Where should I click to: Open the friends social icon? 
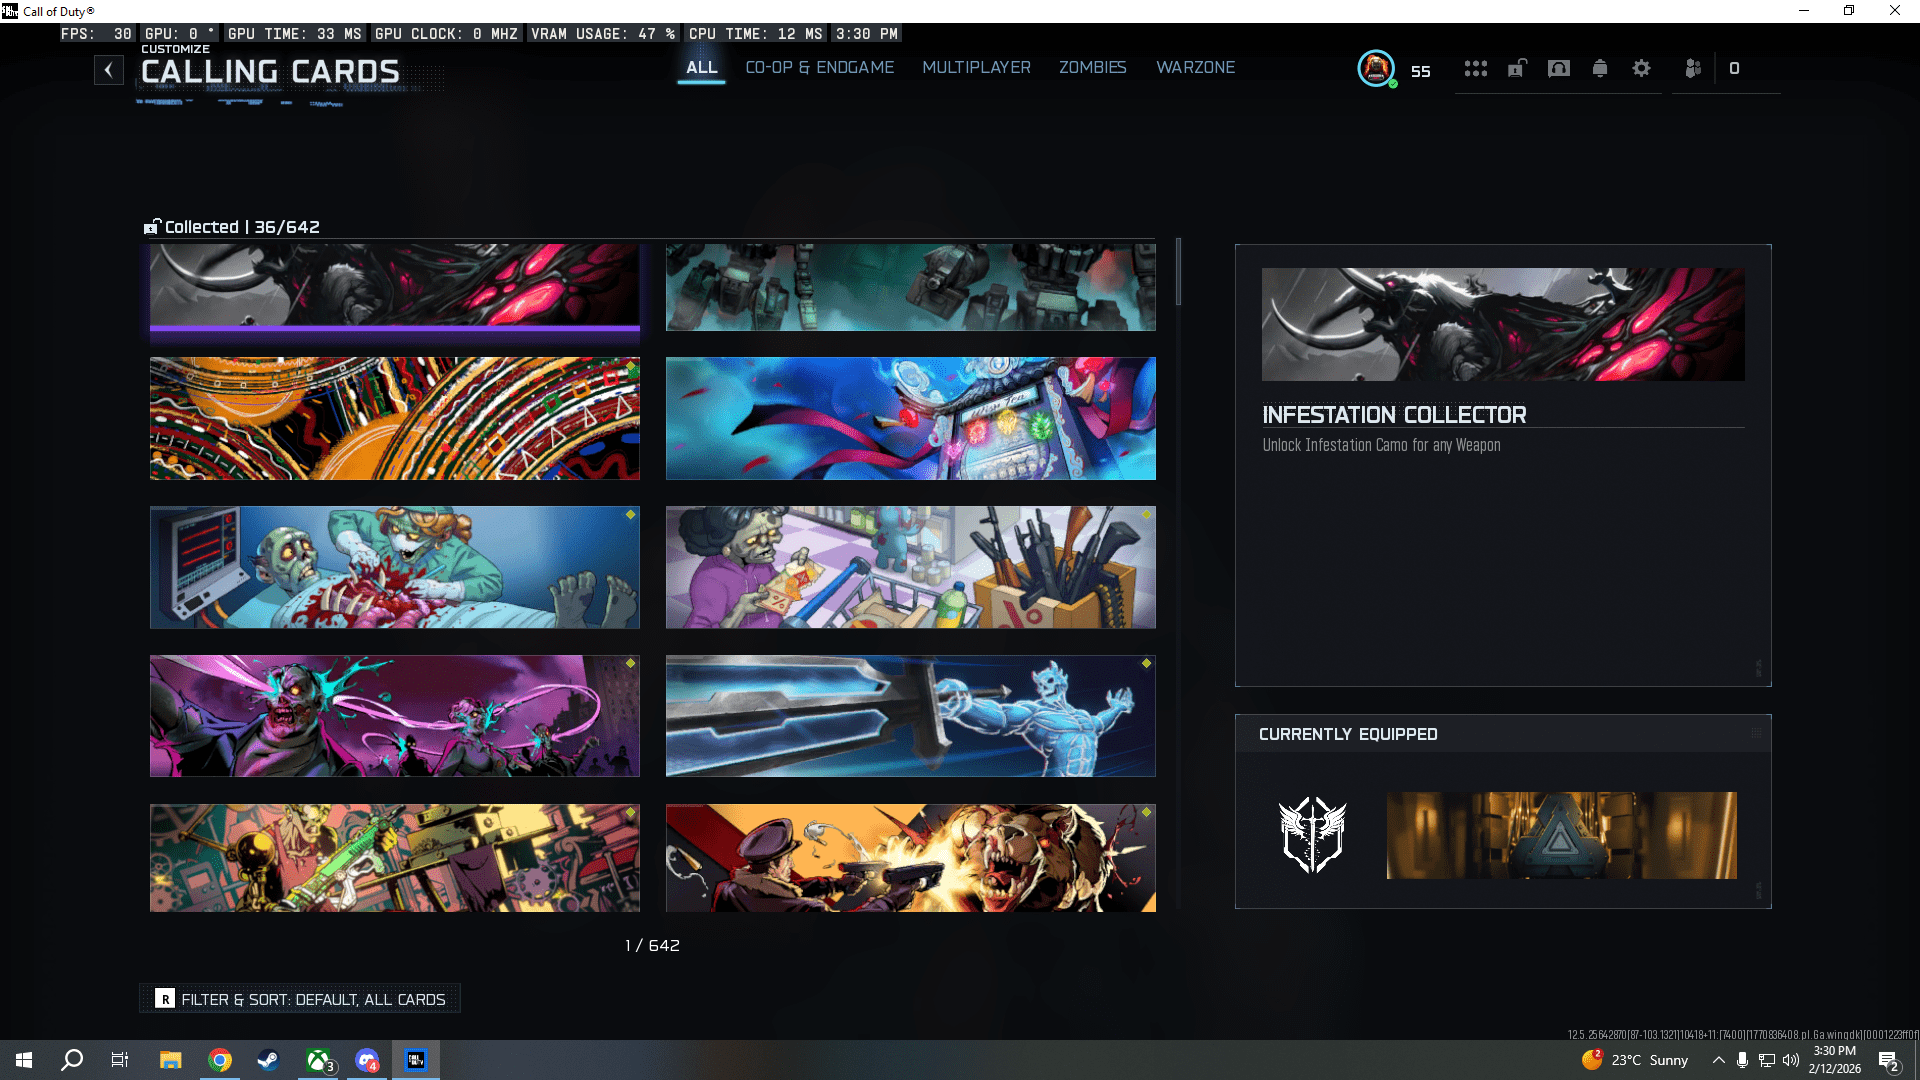pyautogui.click(x=1693, y=69)
